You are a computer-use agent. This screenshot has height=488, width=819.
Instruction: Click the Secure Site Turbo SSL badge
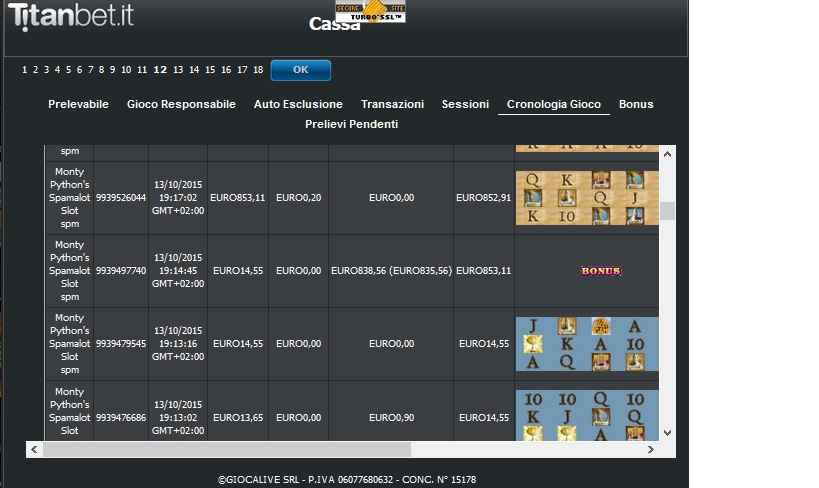370,11
